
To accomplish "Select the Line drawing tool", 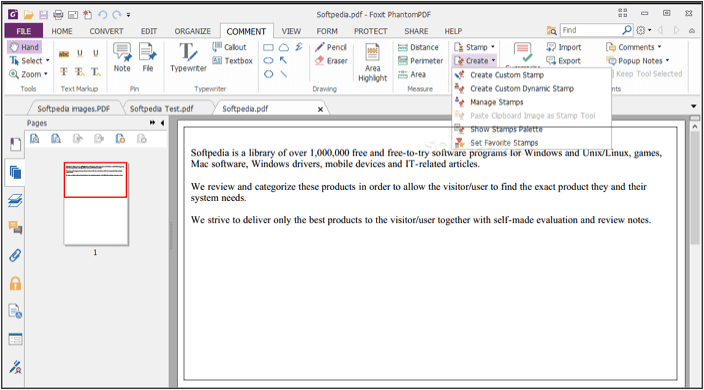I will pyautogui.click(x=284, y=74).
